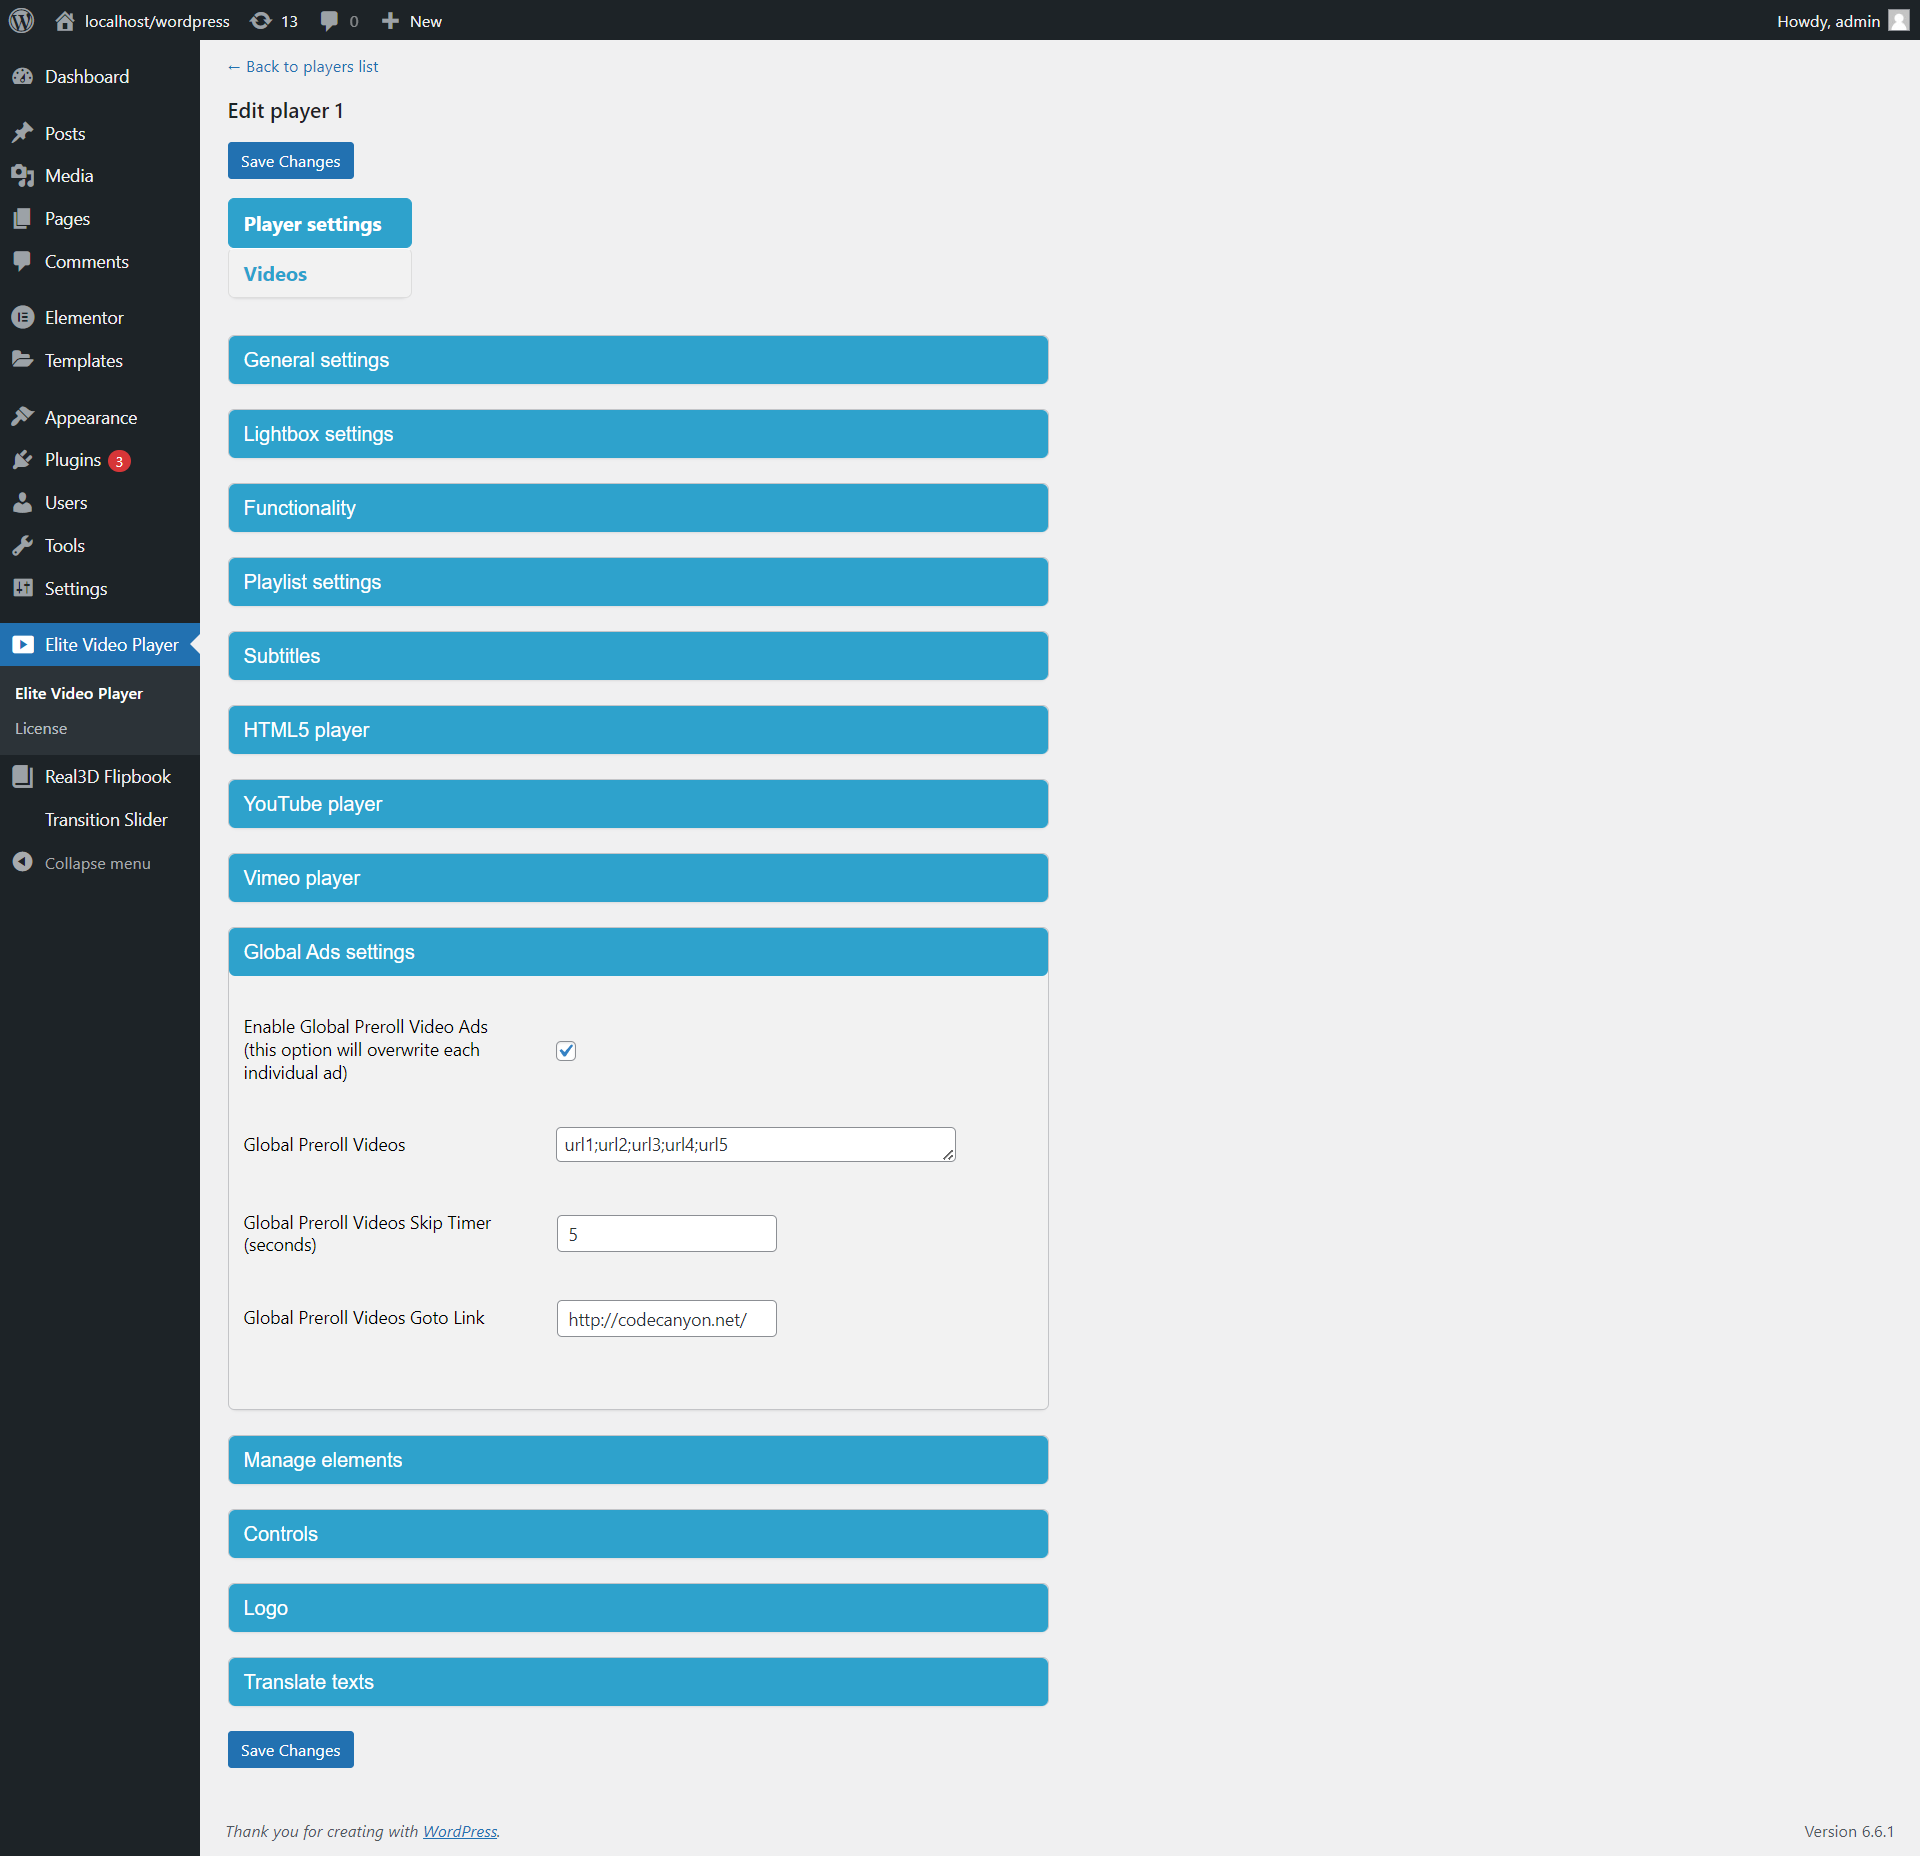Uncheck Enable Global Preroll Video Ads

[x=566, y=1050]
